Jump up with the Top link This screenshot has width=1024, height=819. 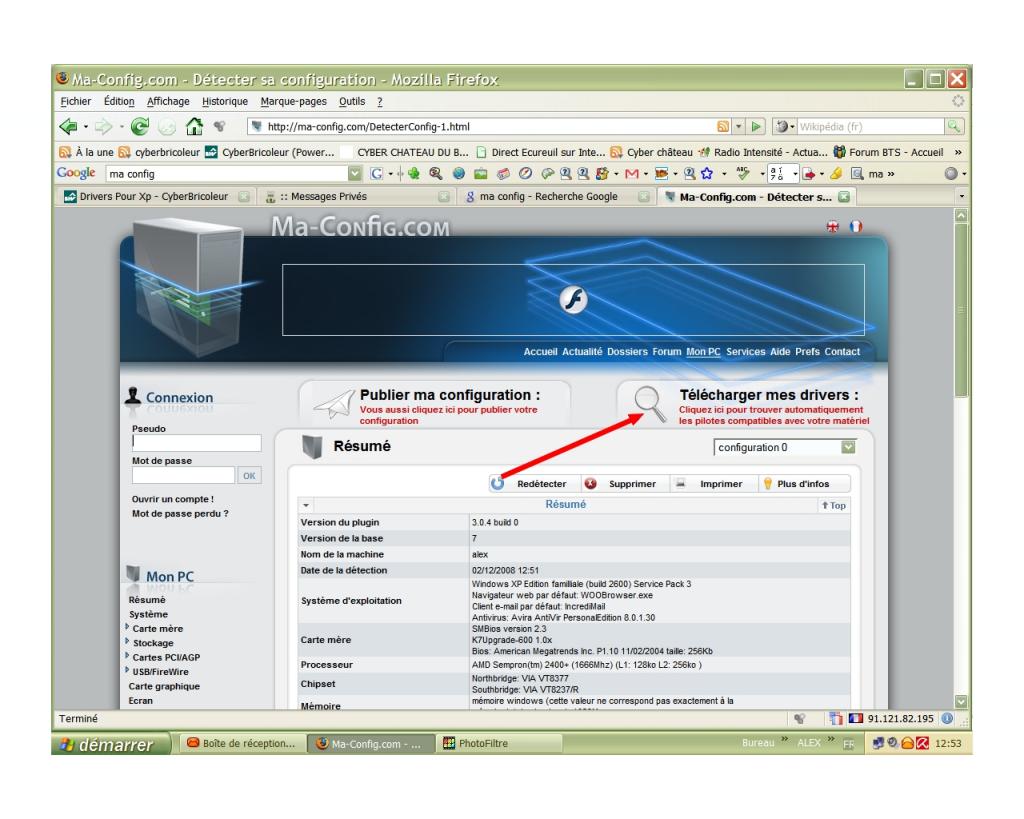point(834,506)
